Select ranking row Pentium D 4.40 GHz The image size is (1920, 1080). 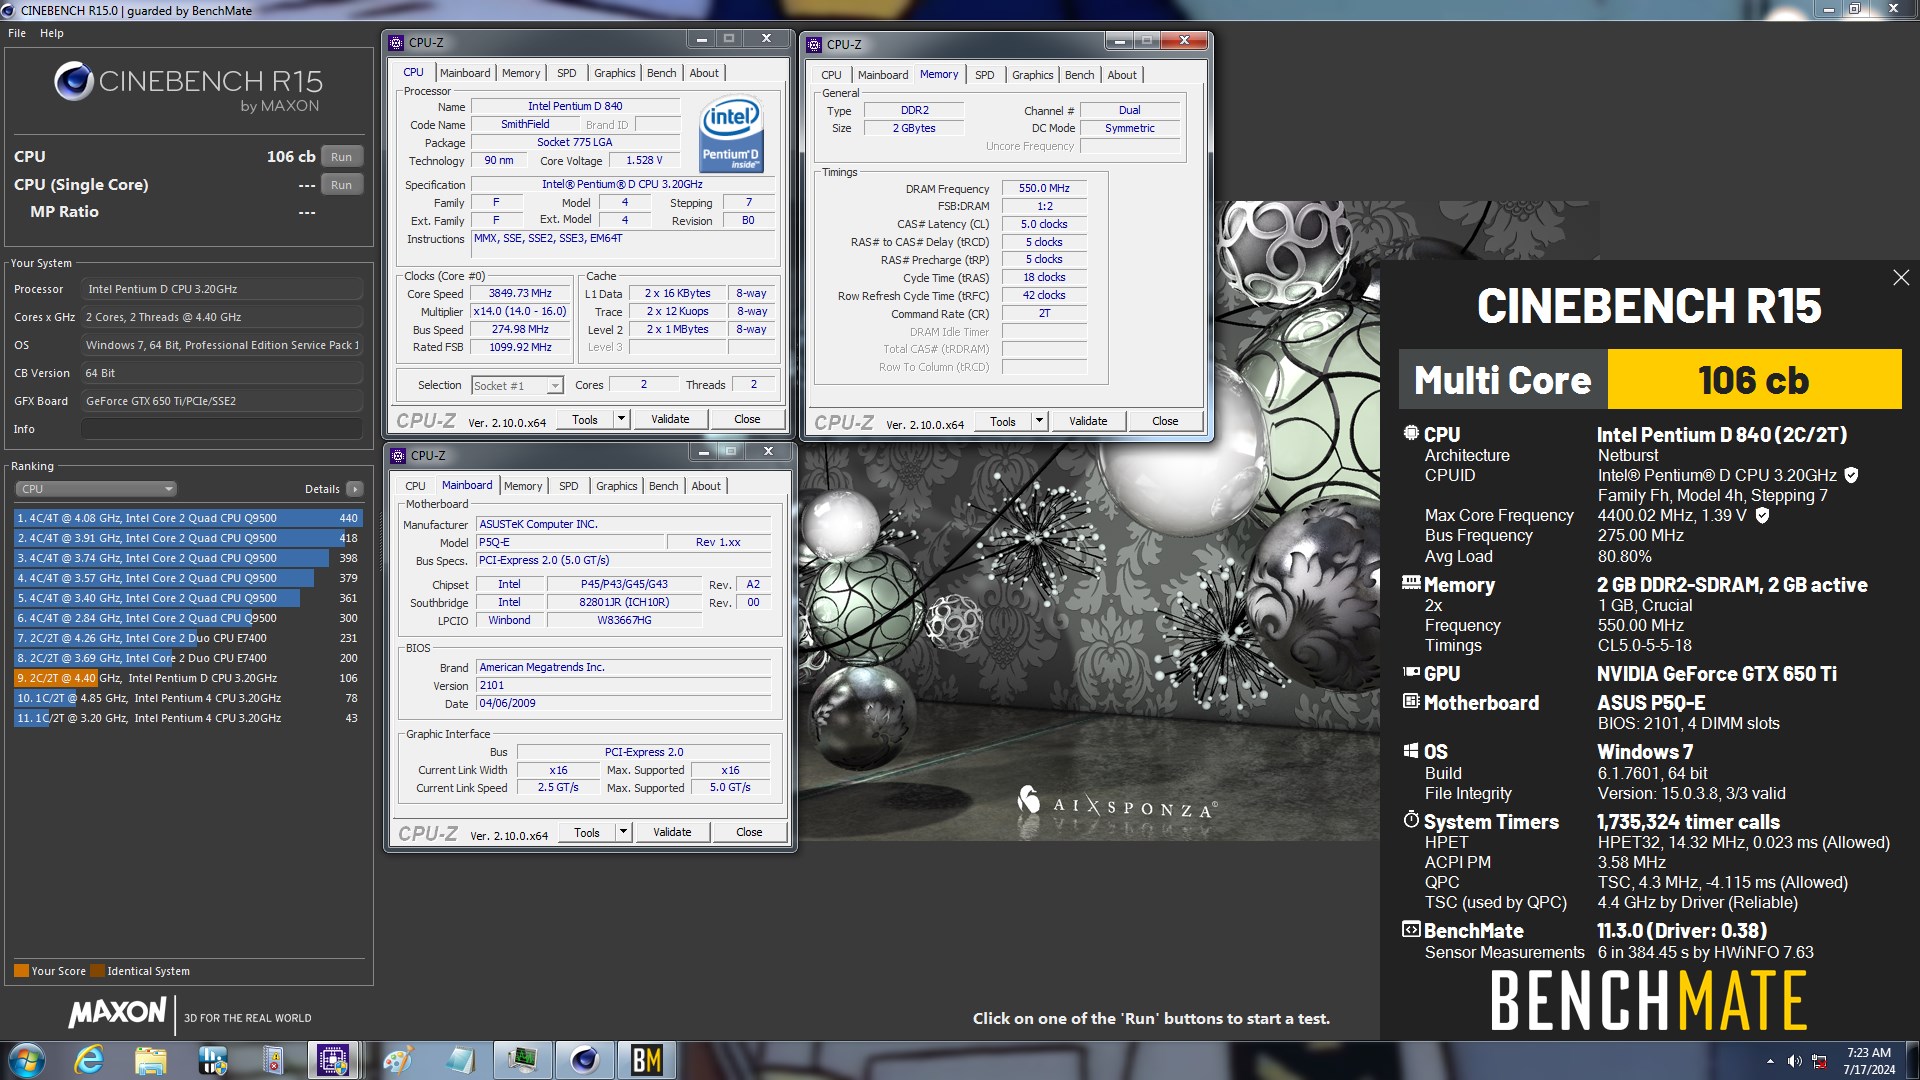[188, 678]
